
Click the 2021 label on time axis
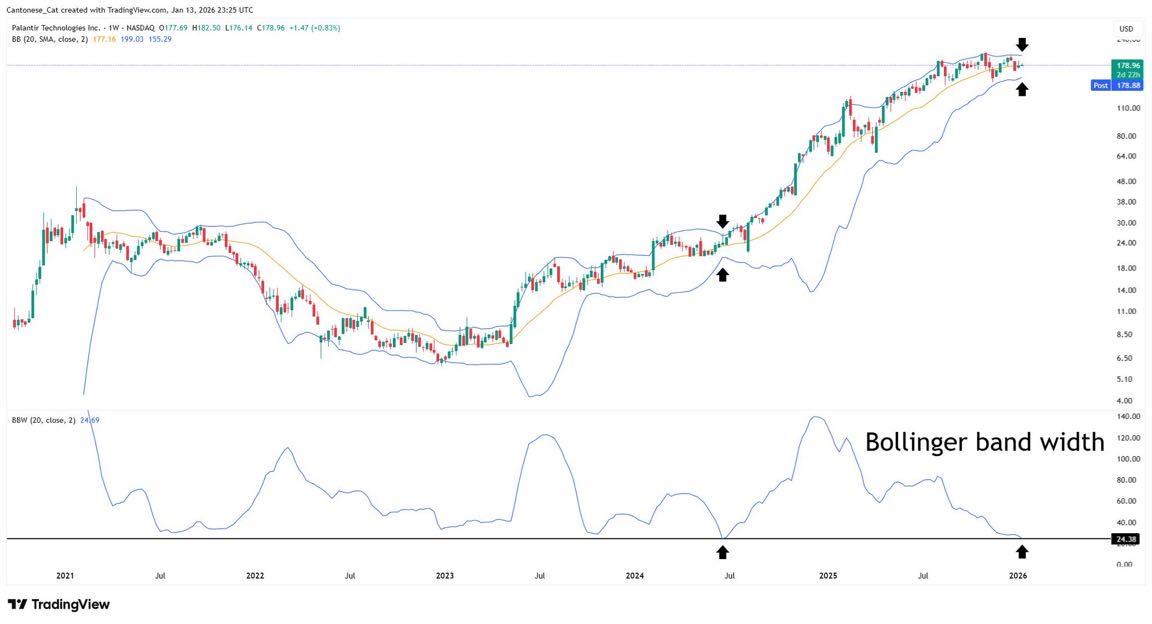[x=65, y=576]
